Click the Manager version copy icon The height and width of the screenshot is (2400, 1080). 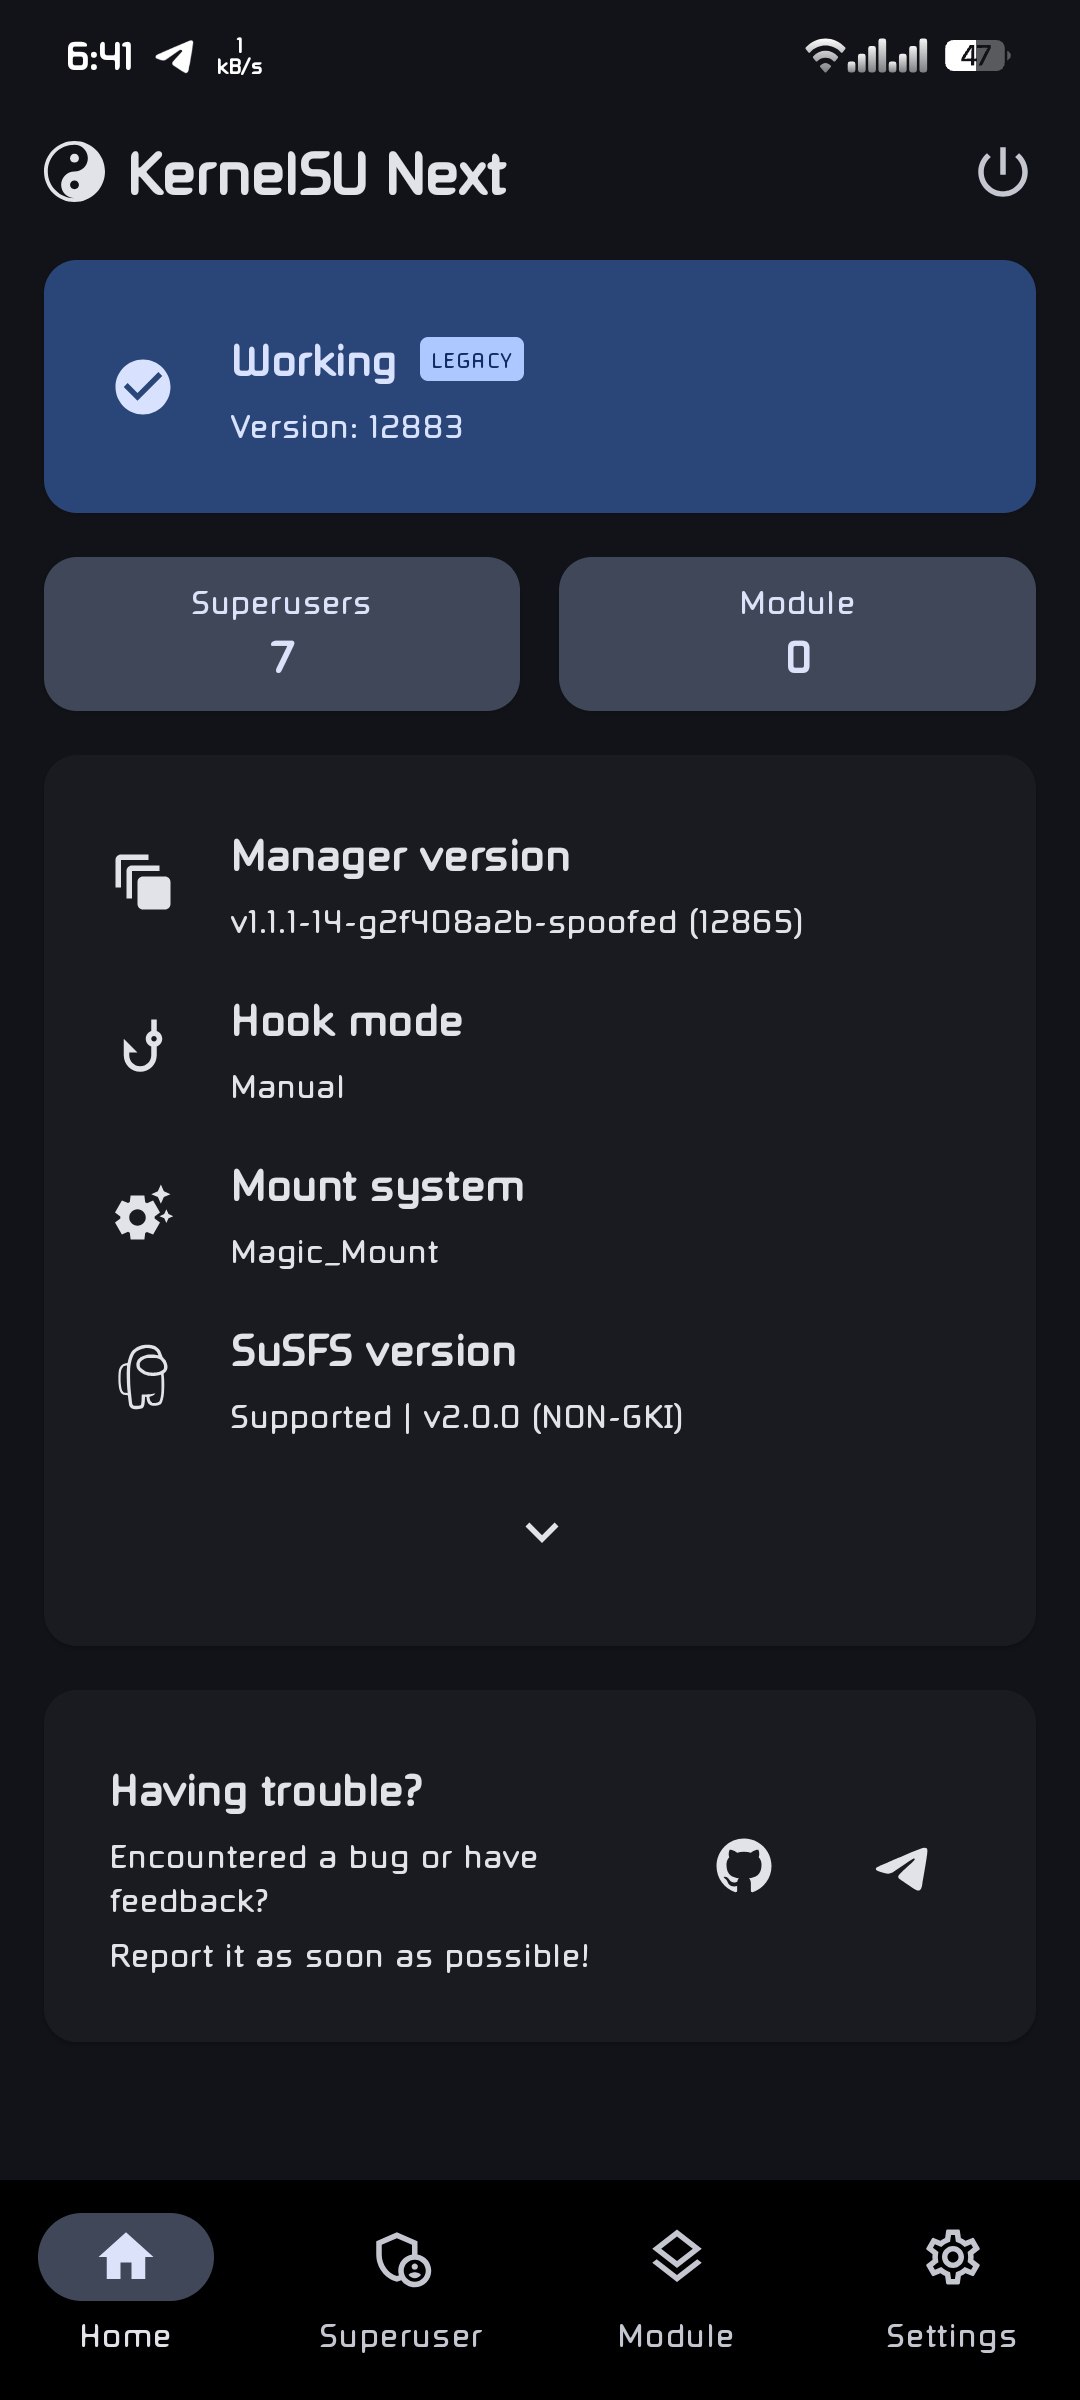pos(143,882)
